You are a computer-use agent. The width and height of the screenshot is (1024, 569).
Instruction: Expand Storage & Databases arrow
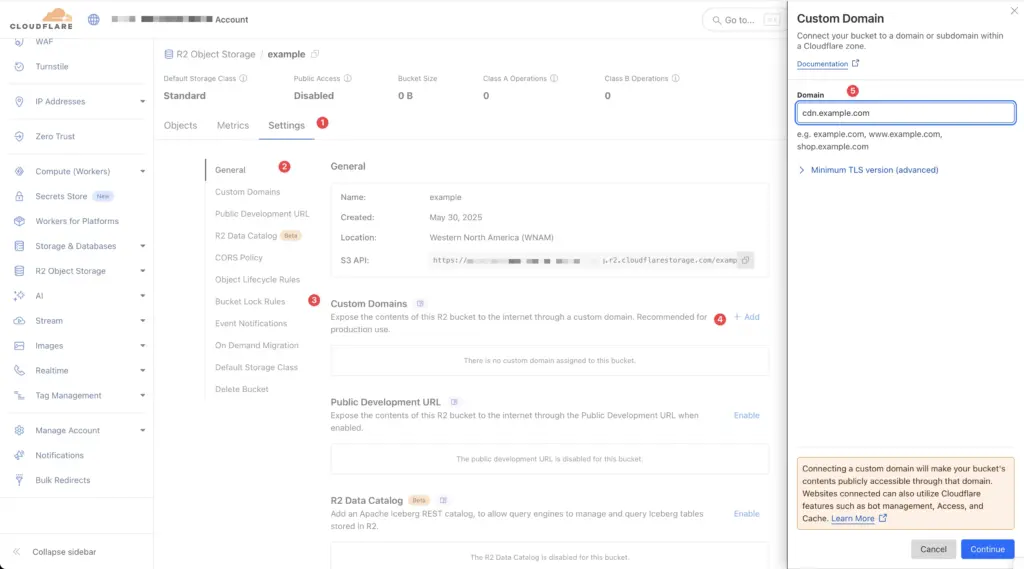[x=142, y=246]
